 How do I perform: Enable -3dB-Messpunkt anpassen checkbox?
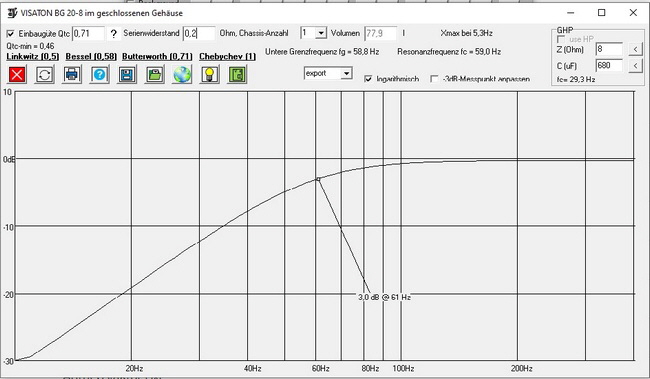[434, 79]
